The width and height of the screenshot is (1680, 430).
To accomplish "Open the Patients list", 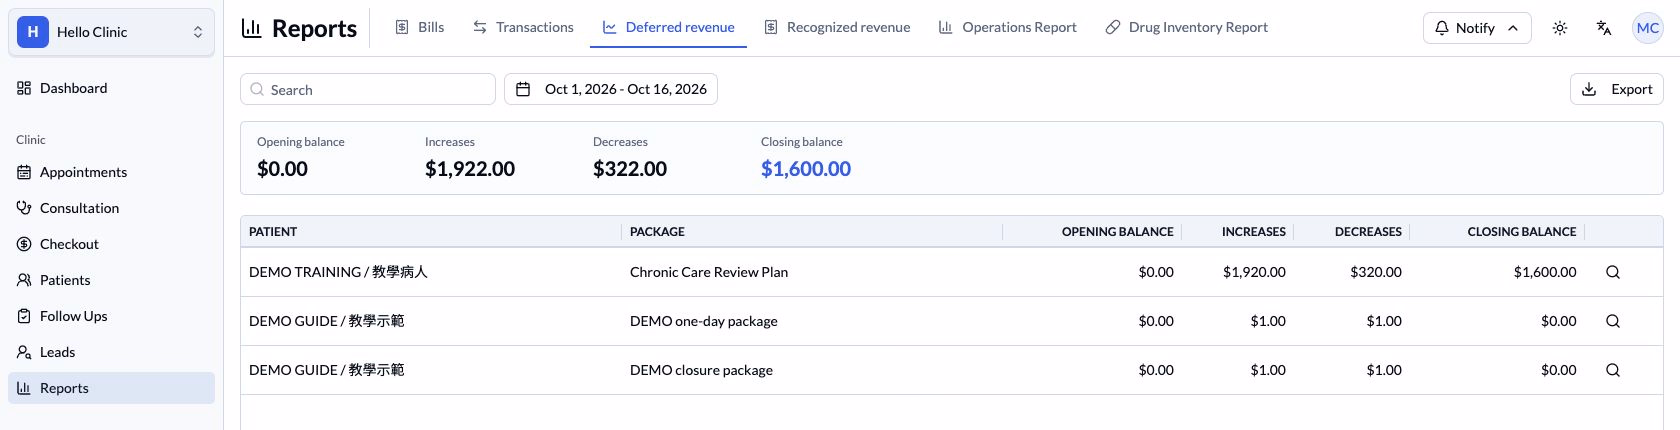I will [111, 280].
